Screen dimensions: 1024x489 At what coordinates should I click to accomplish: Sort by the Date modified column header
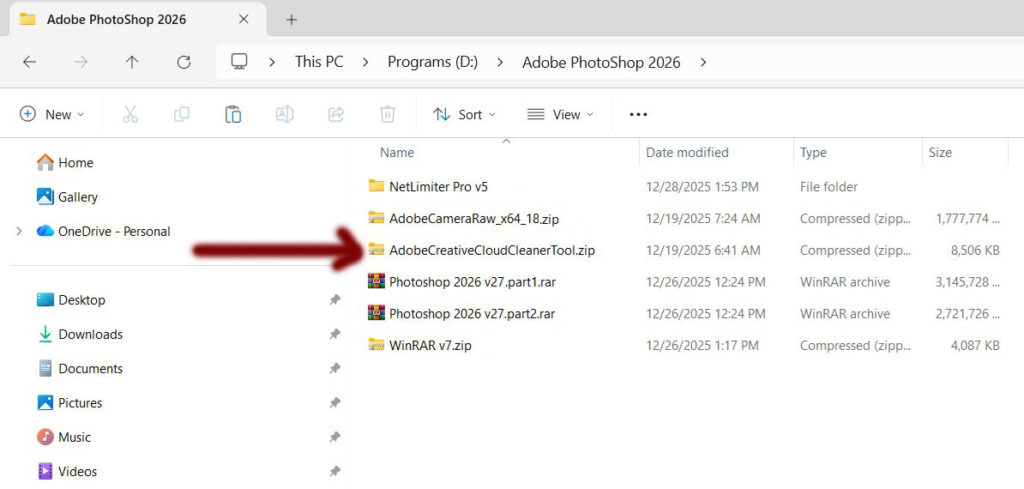pyautogui.click(x=687, y=153)
